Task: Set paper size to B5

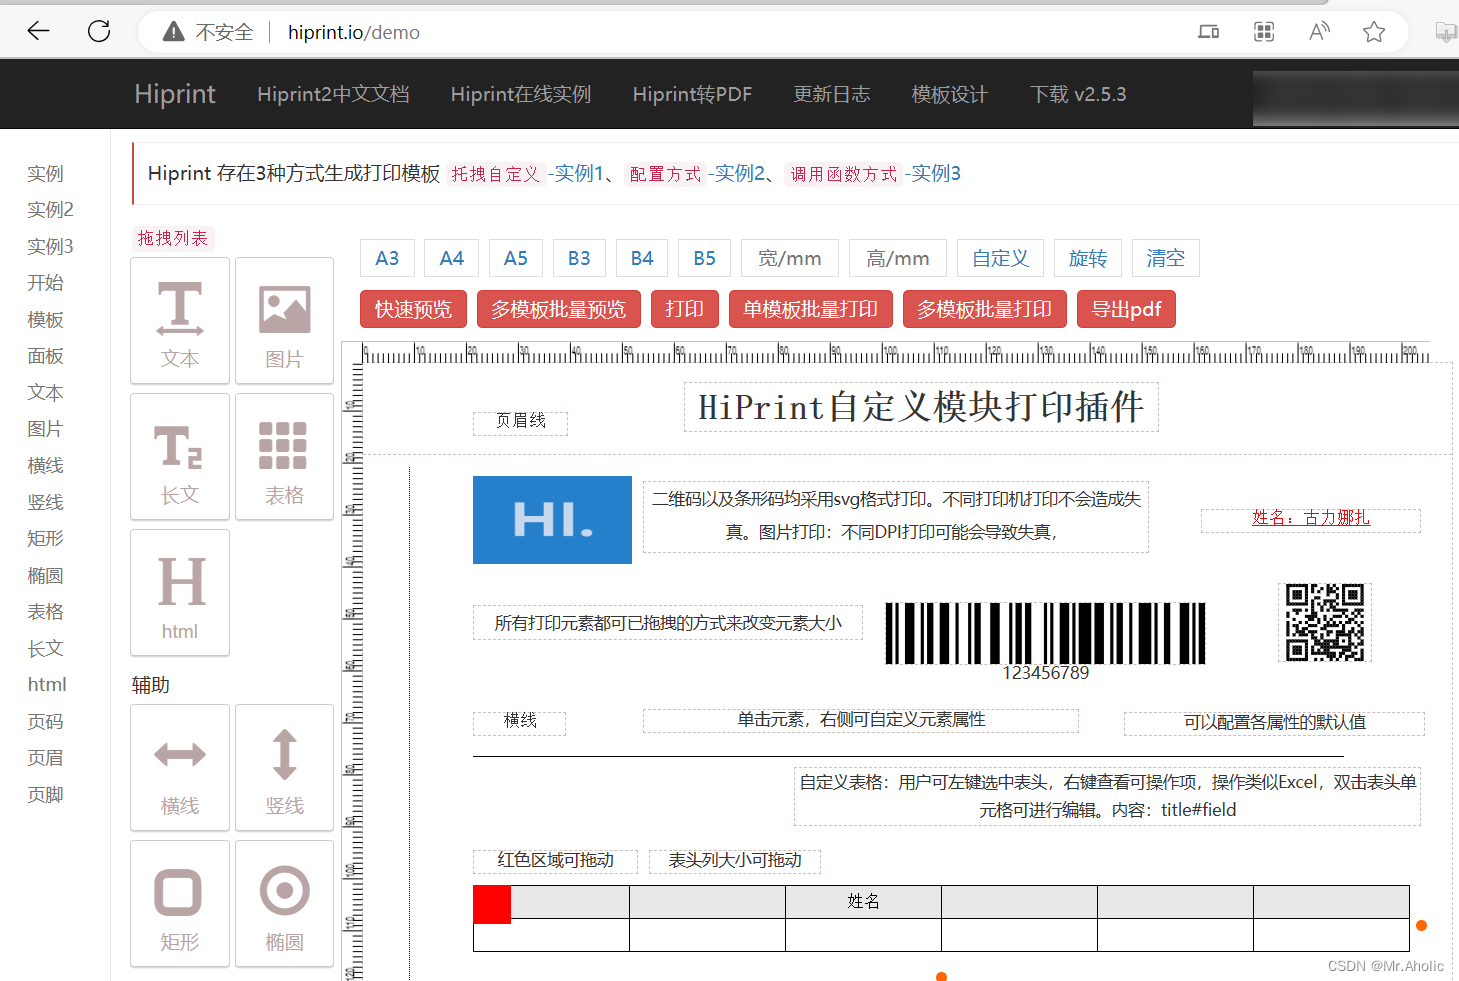Action: [x=704, y=258]
